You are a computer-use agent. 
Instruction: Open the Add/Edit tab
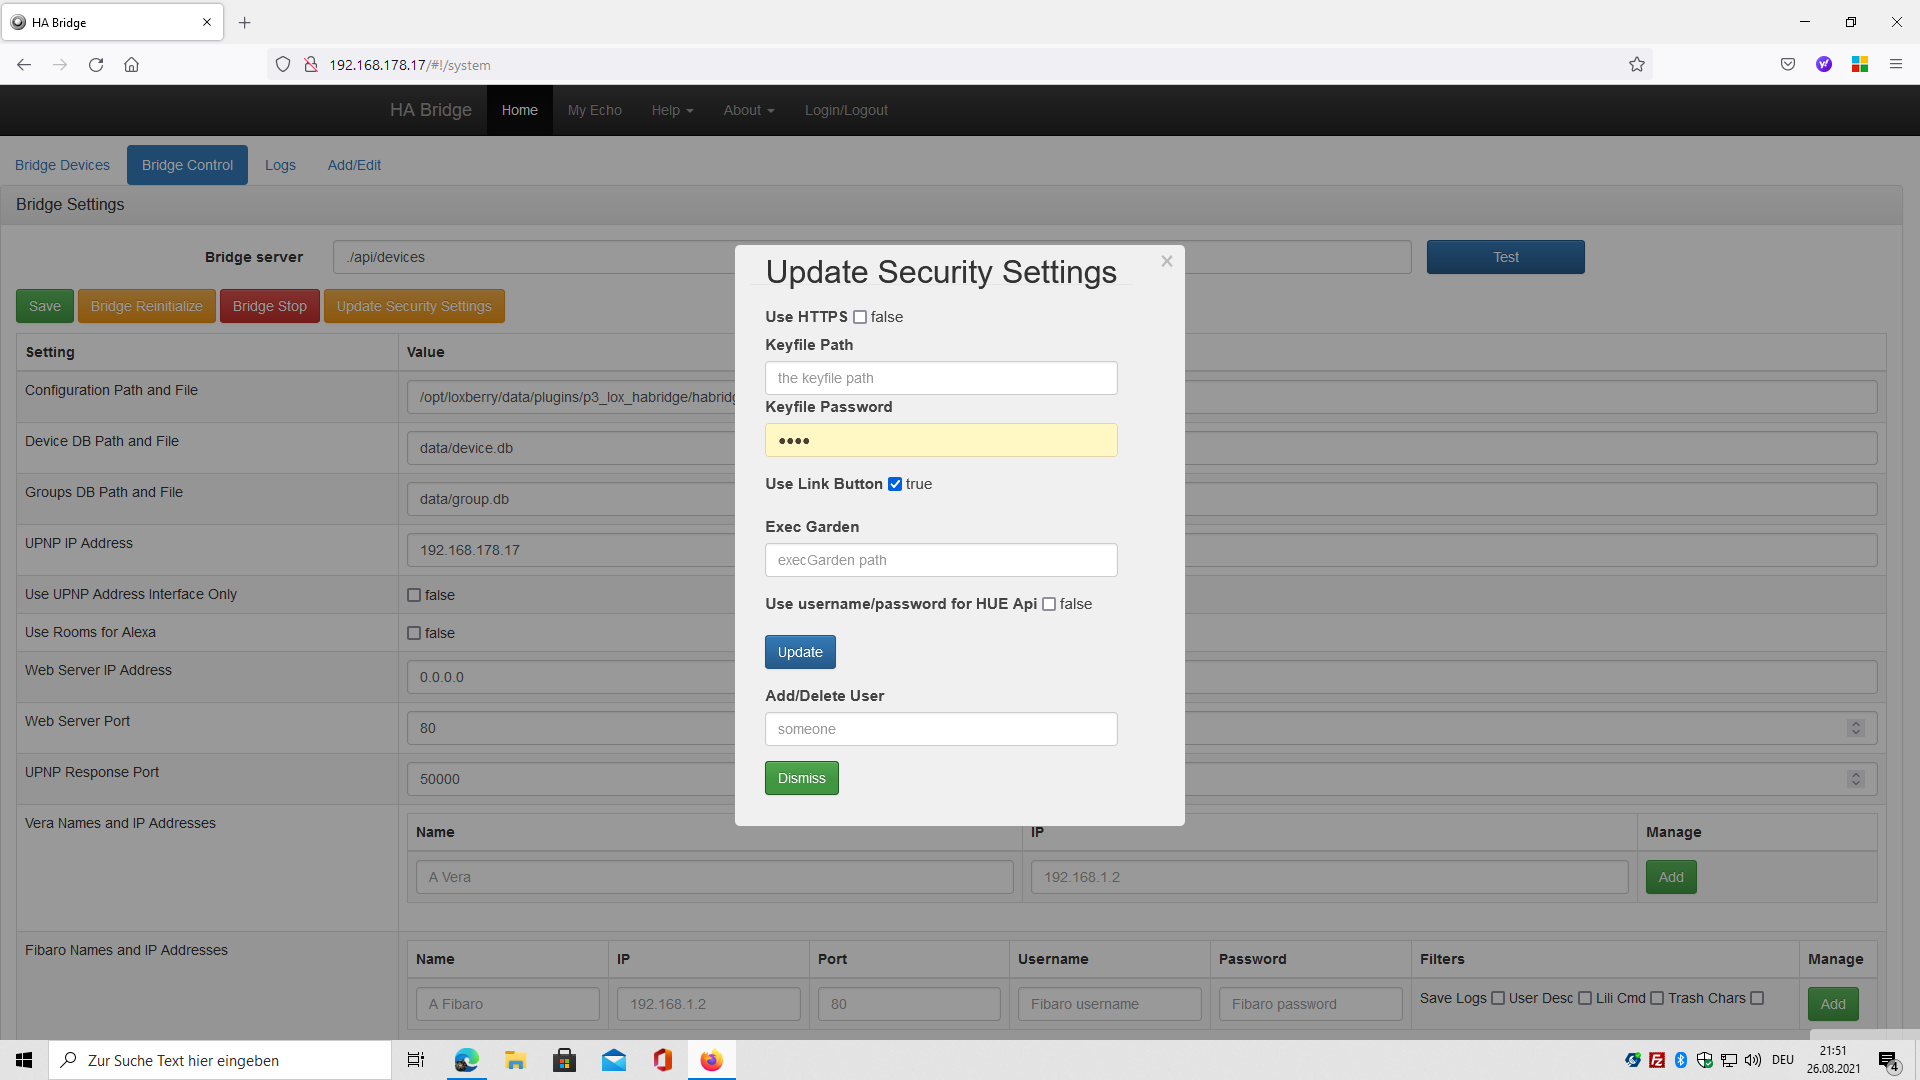pyautogui.click(x=354, y=165)
